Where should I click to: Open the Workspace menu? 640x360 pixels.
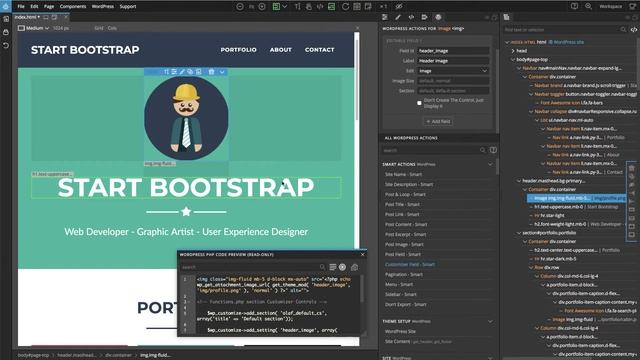tap(610, 6)
